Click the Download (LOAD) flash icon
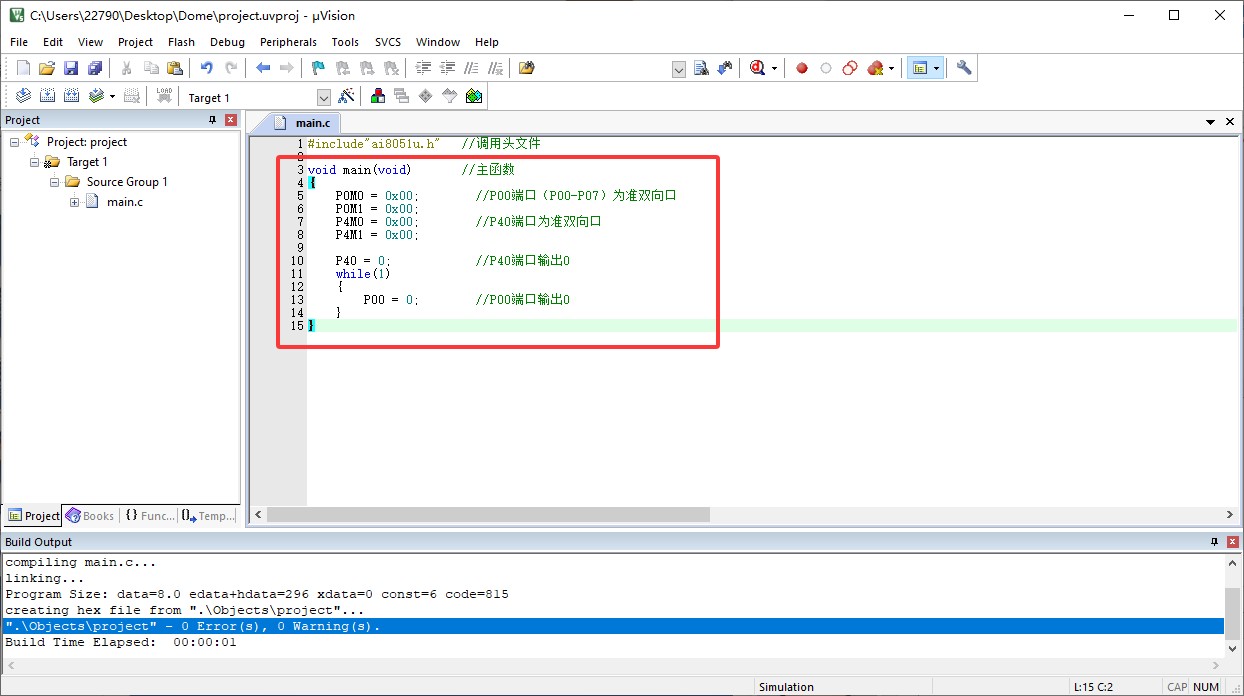The height and width of the screenshot is (696, 1244). [x=164, y=96]
